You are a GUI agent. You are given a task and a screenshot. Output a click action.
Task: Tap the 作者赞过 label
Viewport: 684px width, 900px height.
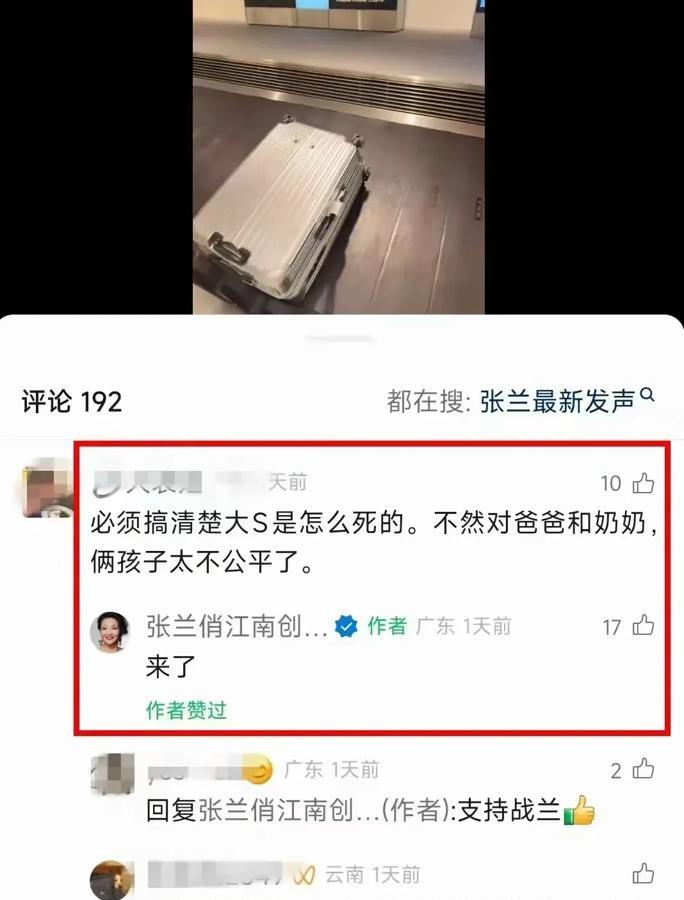(186, 710)
